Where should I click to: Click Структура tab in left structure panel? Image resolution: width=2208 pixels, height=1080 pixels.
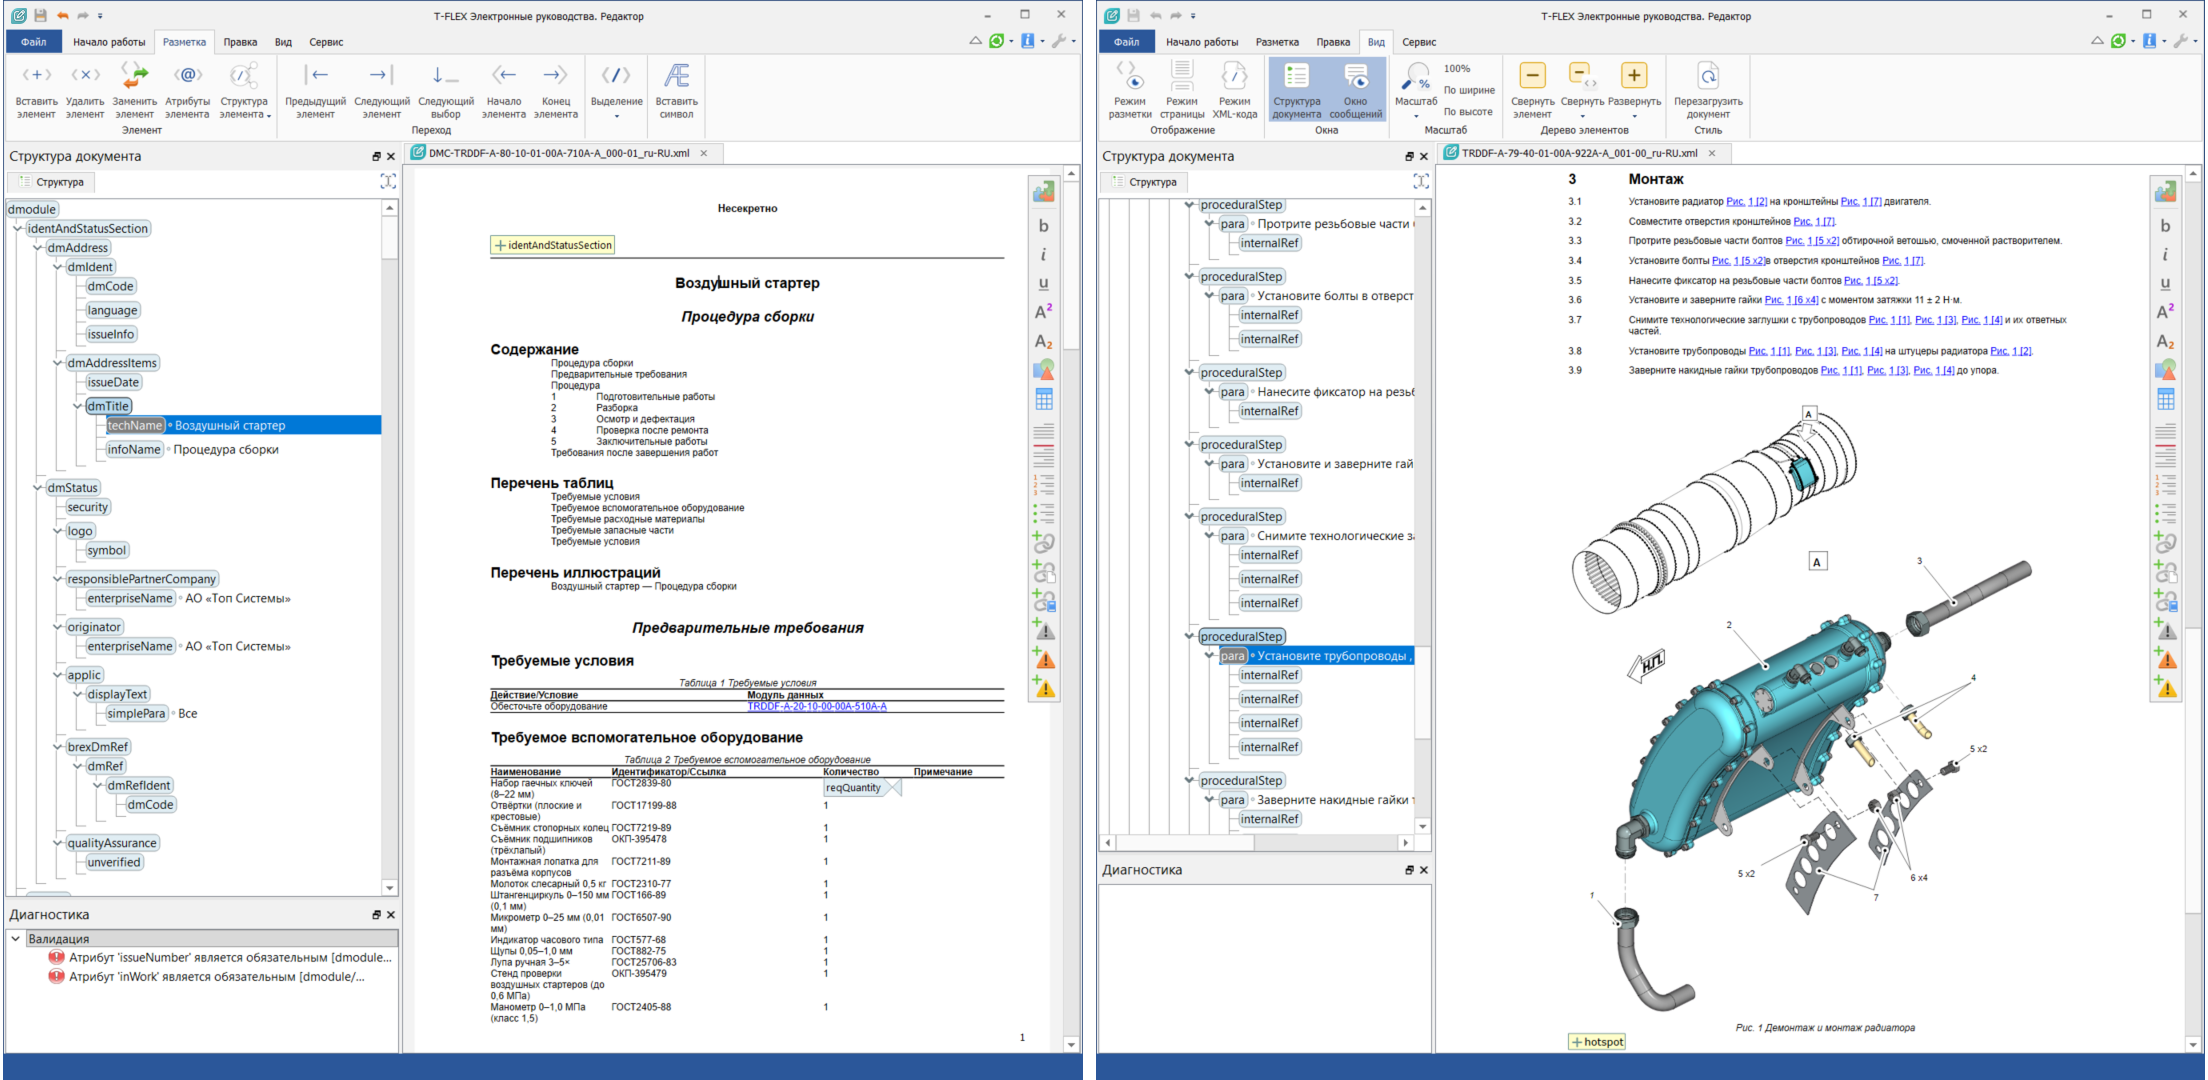(52, 182)
